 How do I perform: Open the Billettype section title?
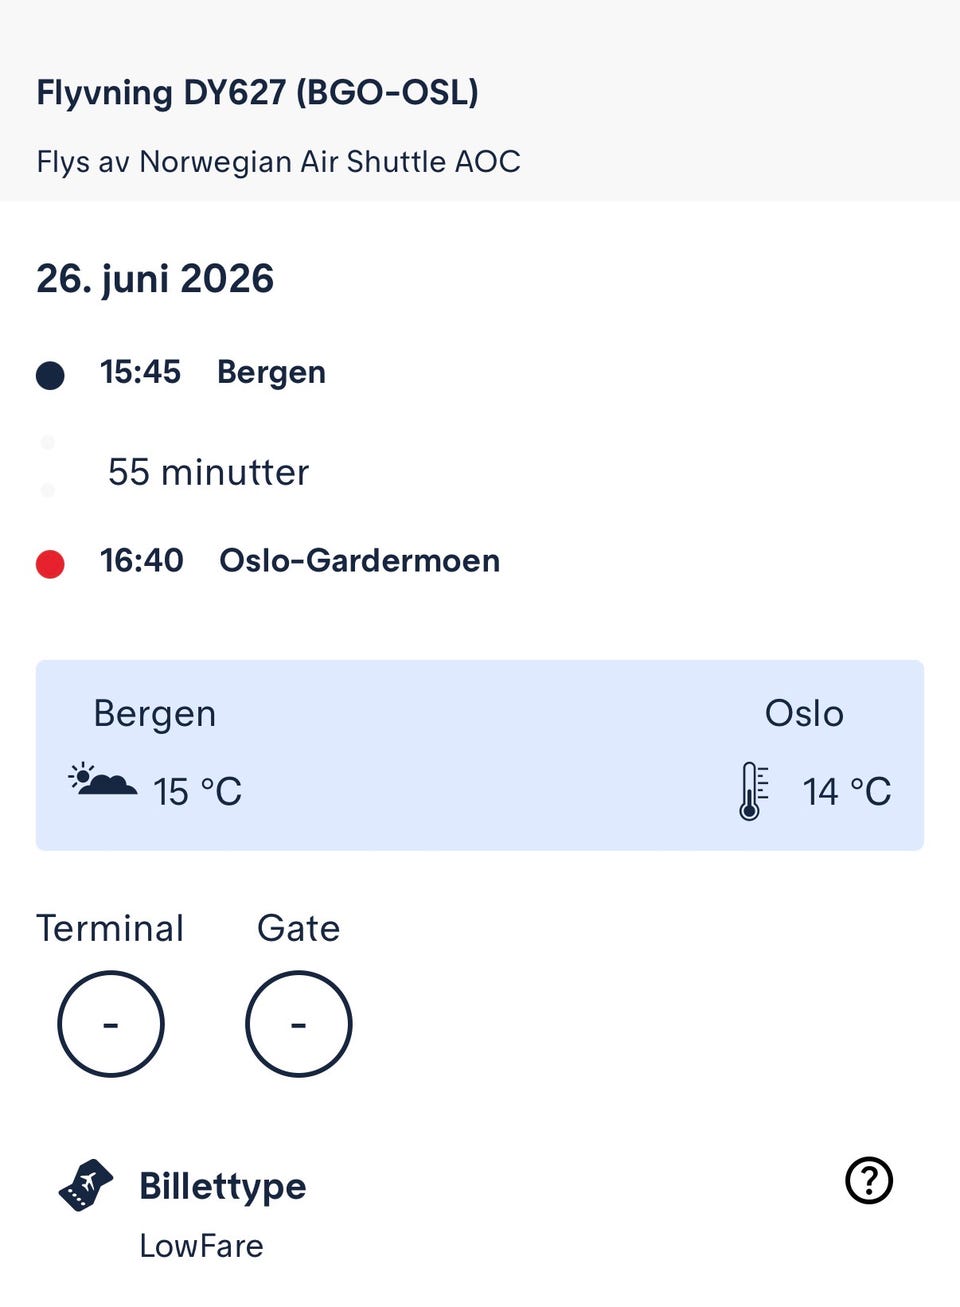(x=222, y=1187)
